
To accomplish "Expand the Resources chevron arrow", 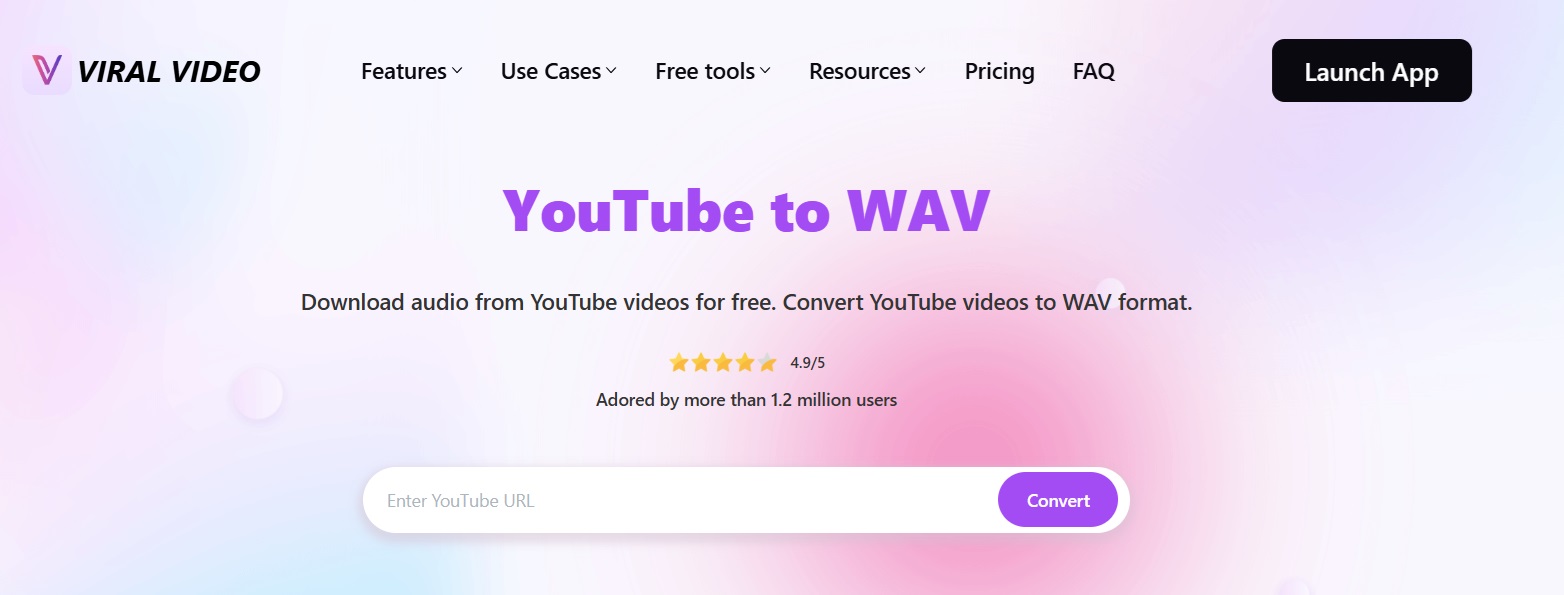I will (x=921, y=71).
